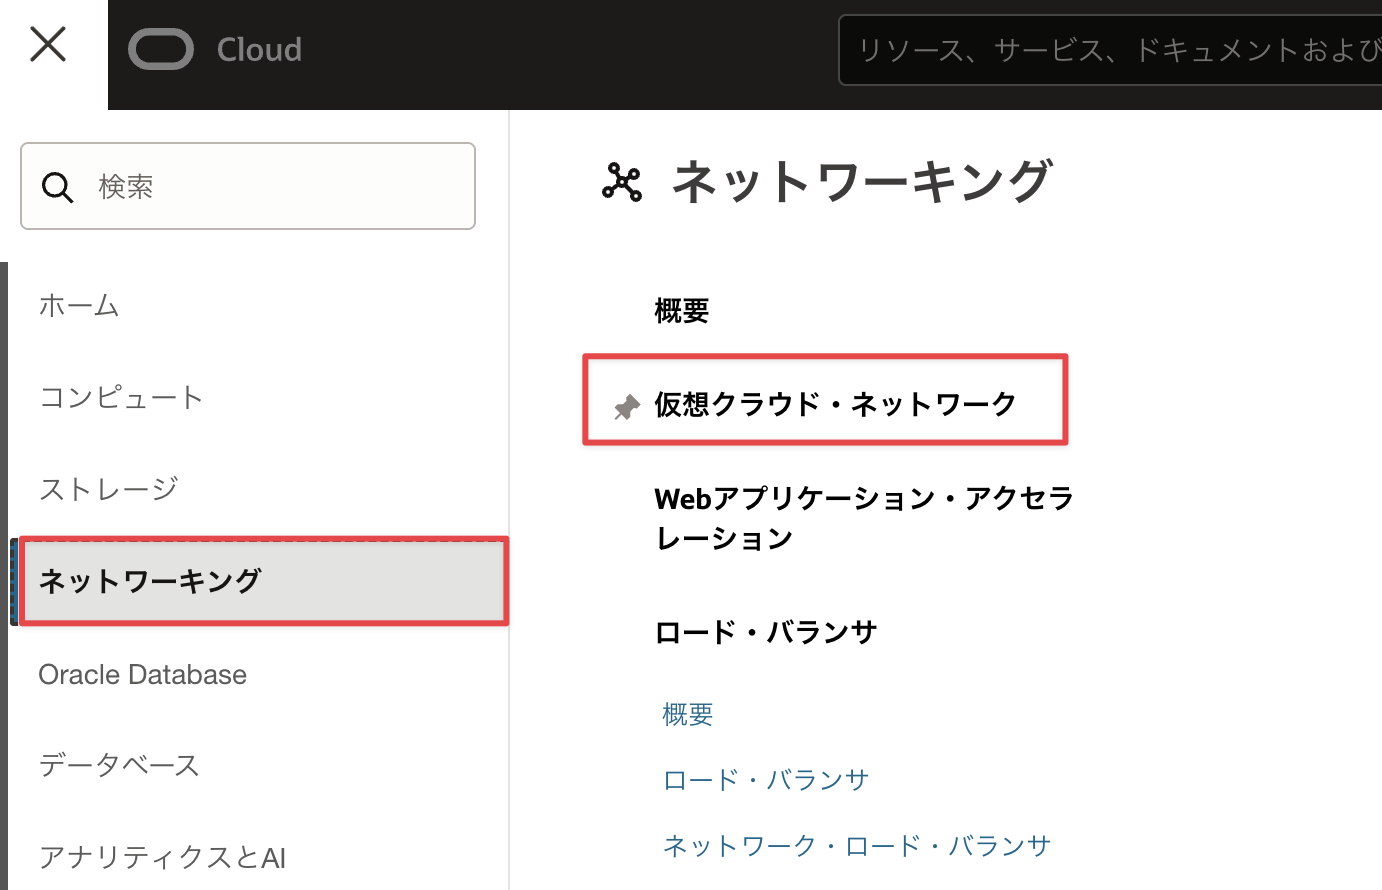Viewport: 1382px width, 890px height.
Task: Toggle the pin icon beside 仮想クラウド・ネットワーク
Action: (627, 407)
